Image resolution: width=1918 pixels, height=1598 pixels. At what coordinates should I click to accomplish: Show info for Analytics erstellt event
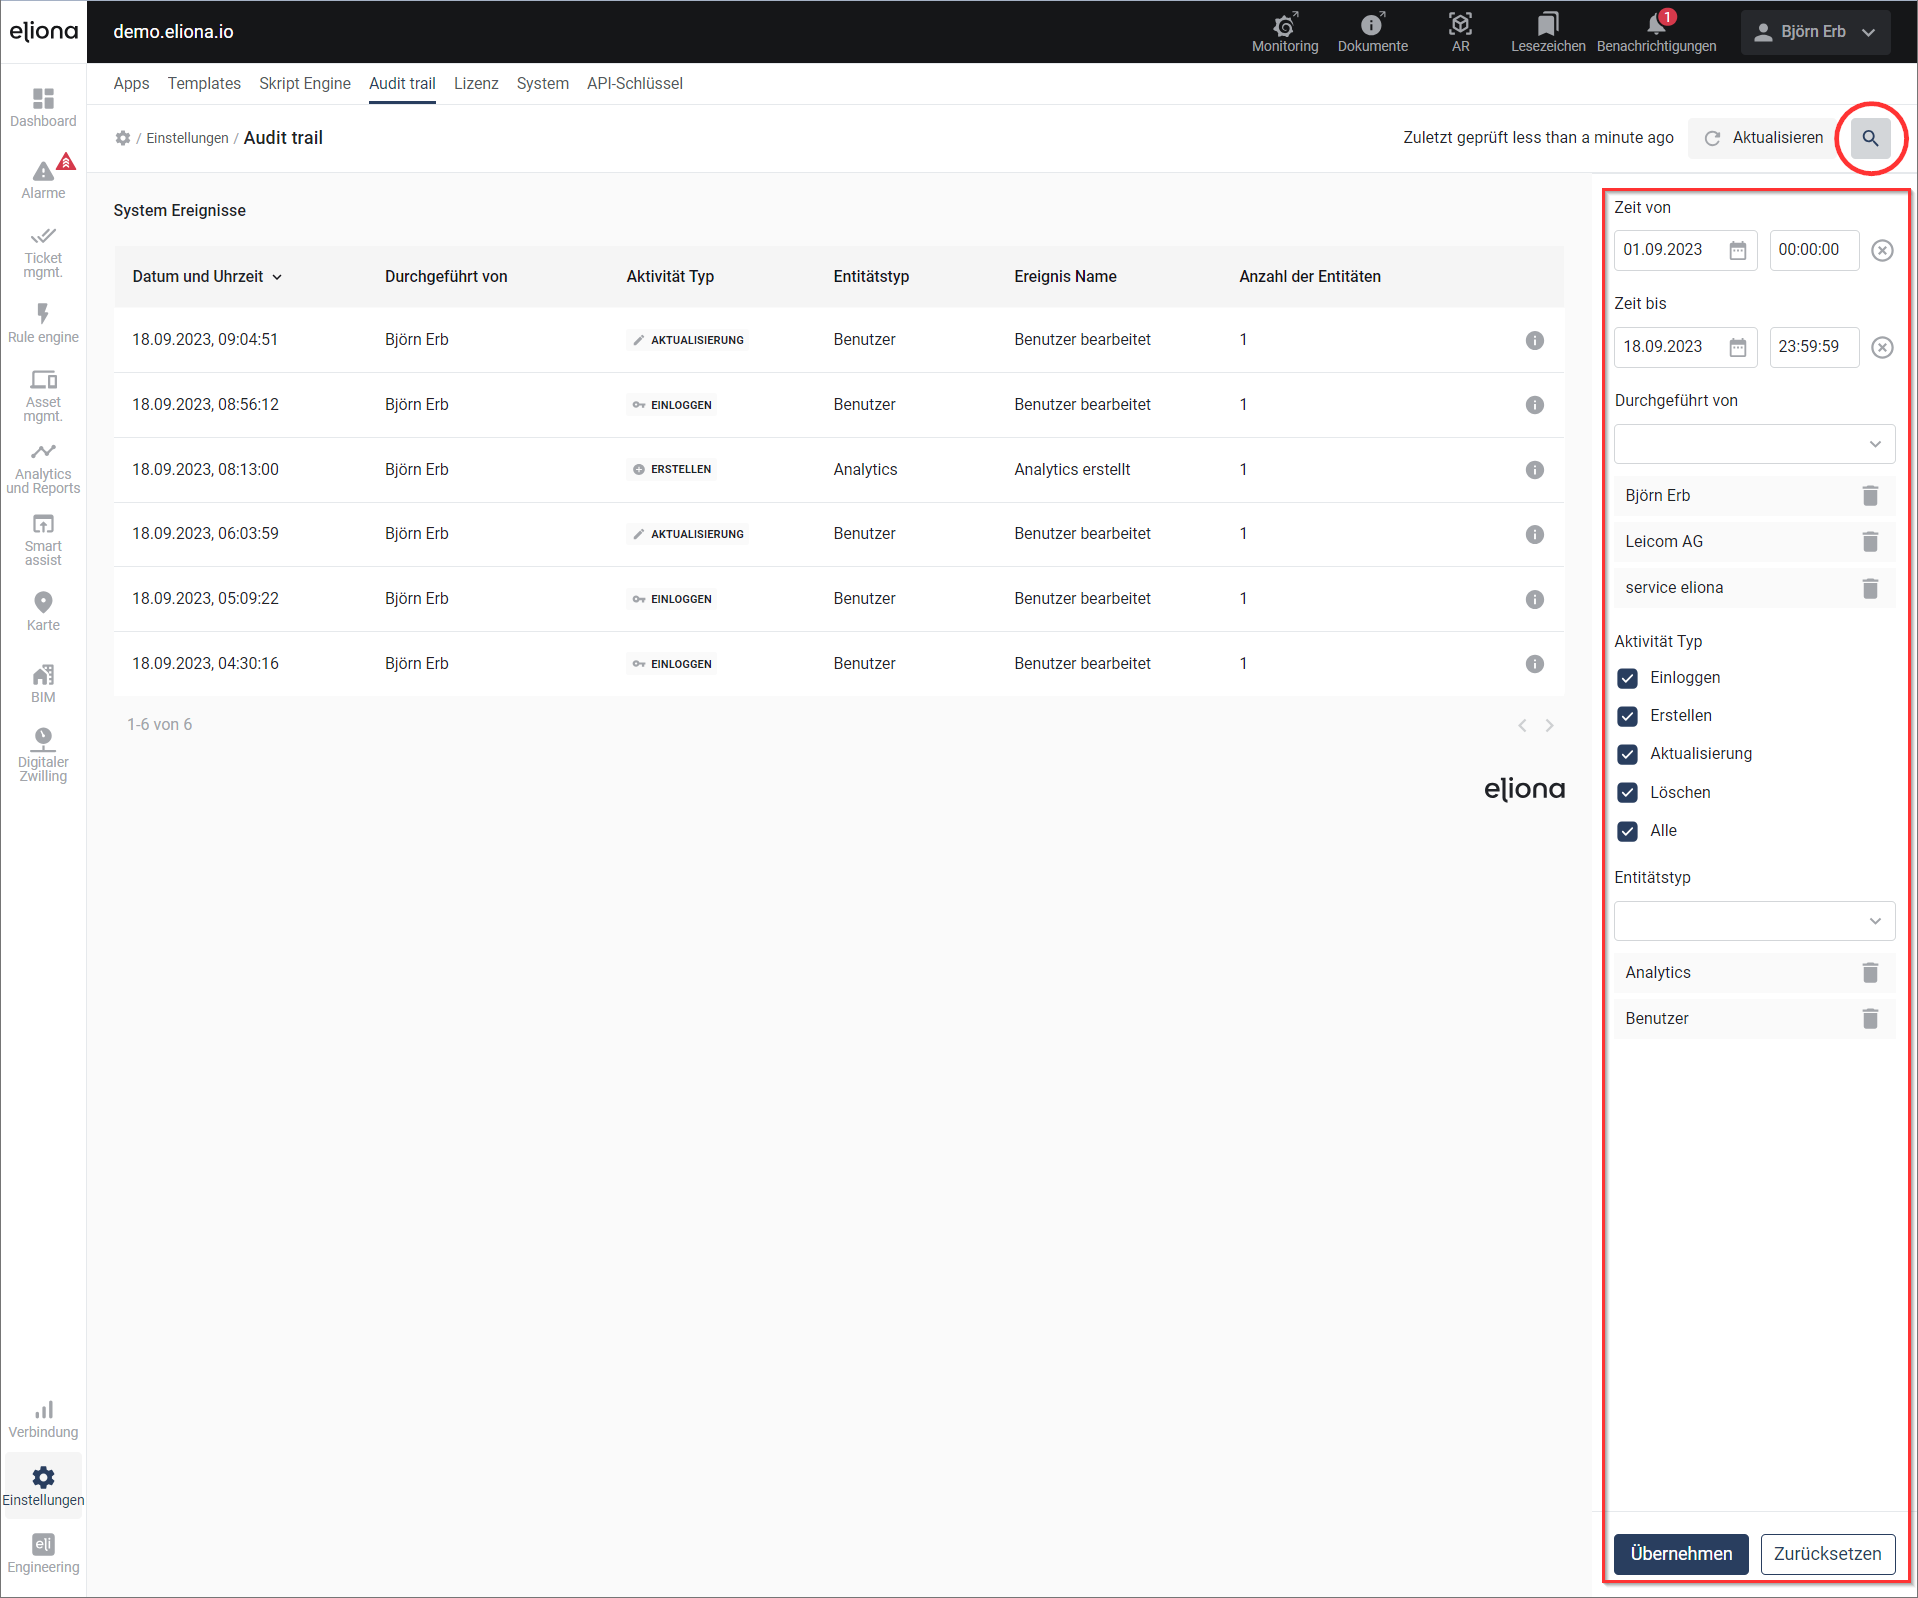click(1534, 470)
